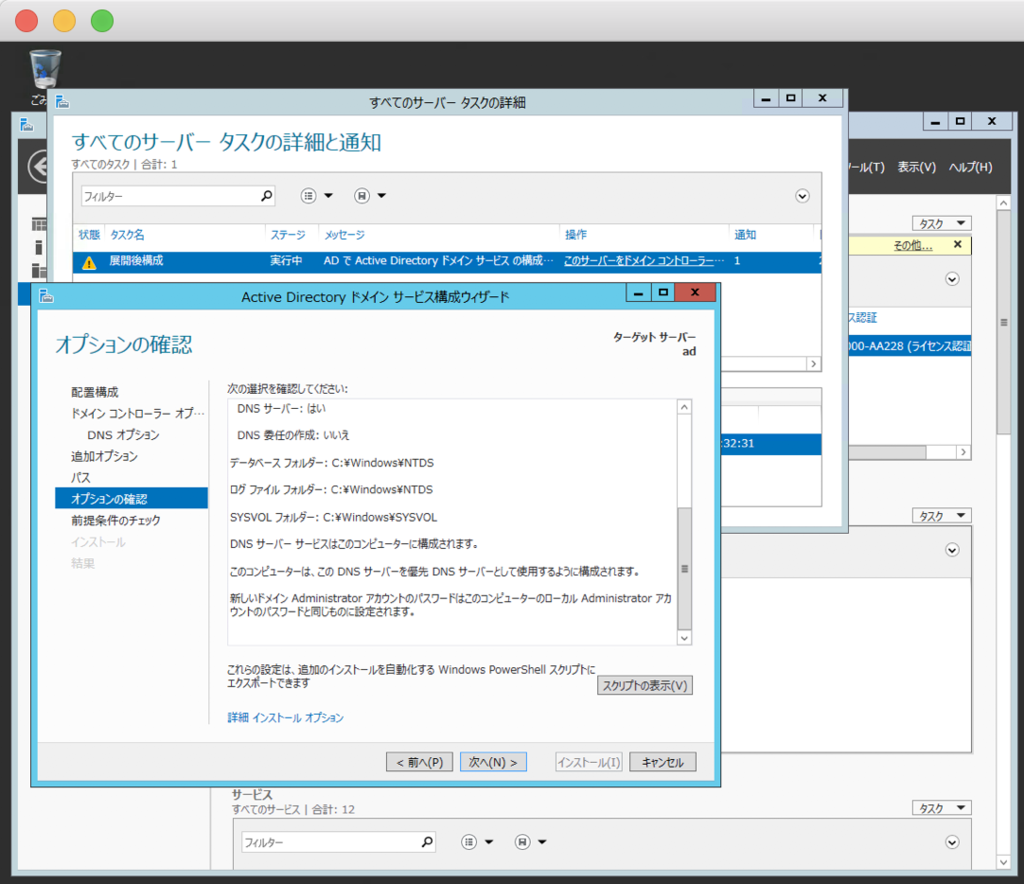Image resolution: width=1024 pixels, height=884 pixels.
Task: Select 追加オプション wizard step
Action: (104, 456)
